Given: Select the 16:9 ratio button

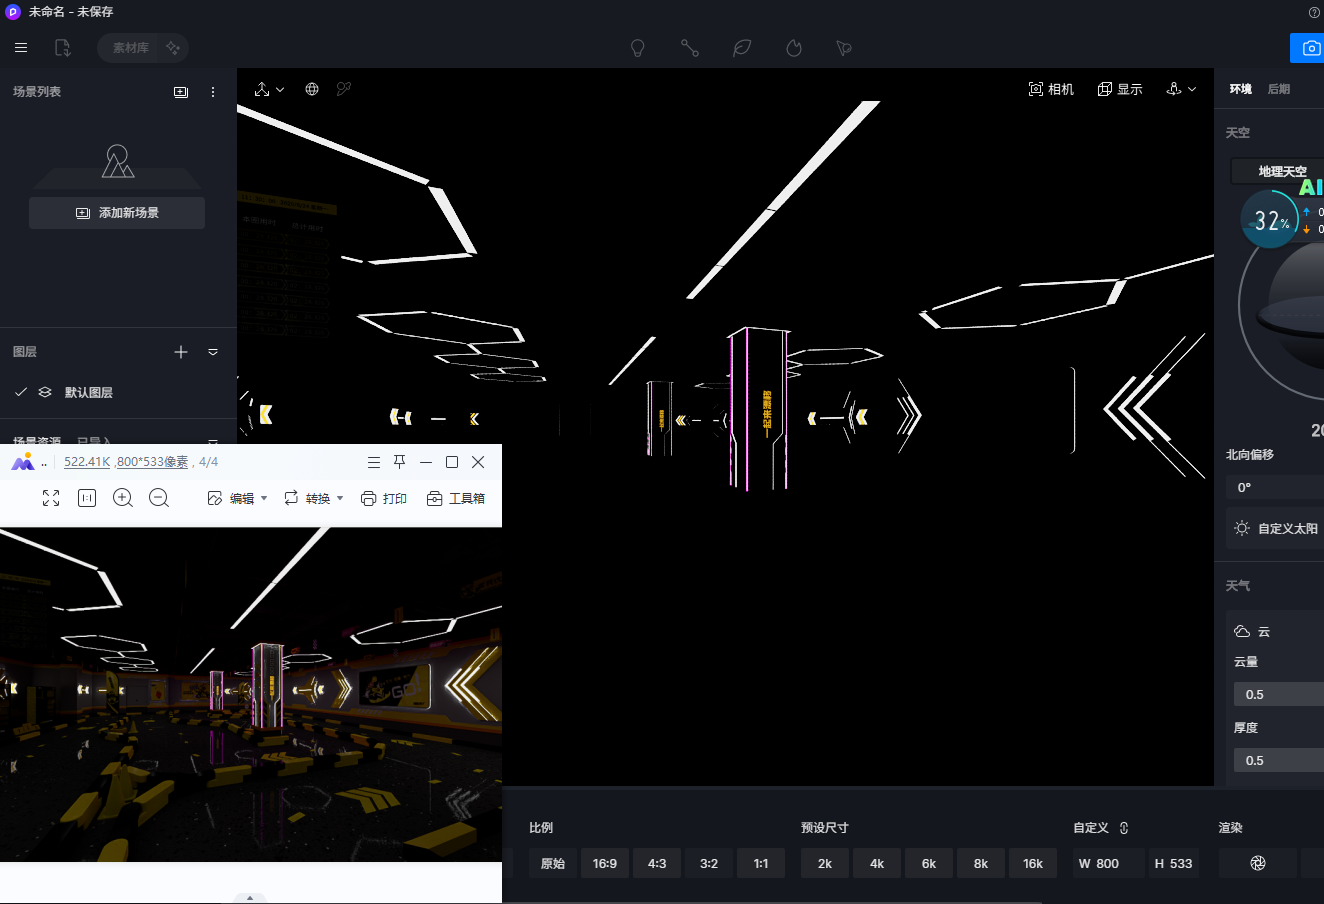Looking at the screenshot, I should [605, 863].
